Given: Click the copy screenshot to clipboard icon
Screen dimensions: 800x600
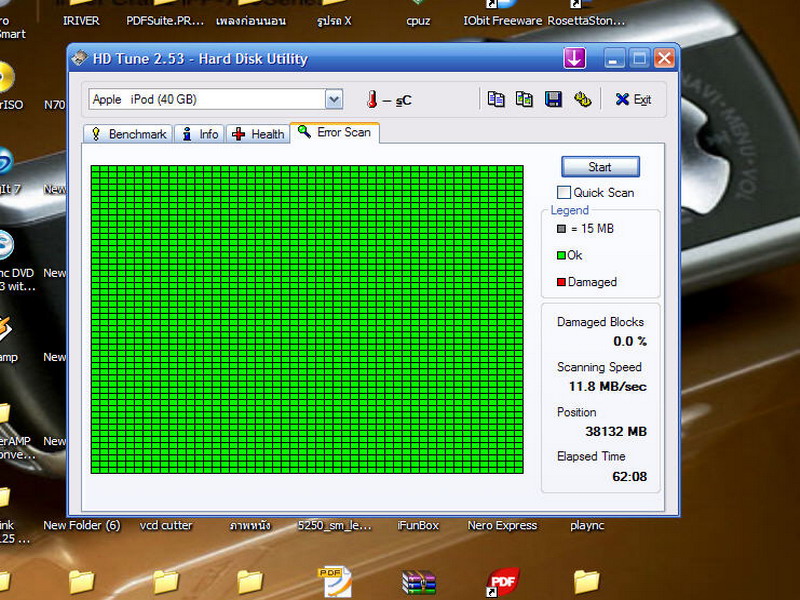Looking at the screenshot, I should [x=524, y=99].
